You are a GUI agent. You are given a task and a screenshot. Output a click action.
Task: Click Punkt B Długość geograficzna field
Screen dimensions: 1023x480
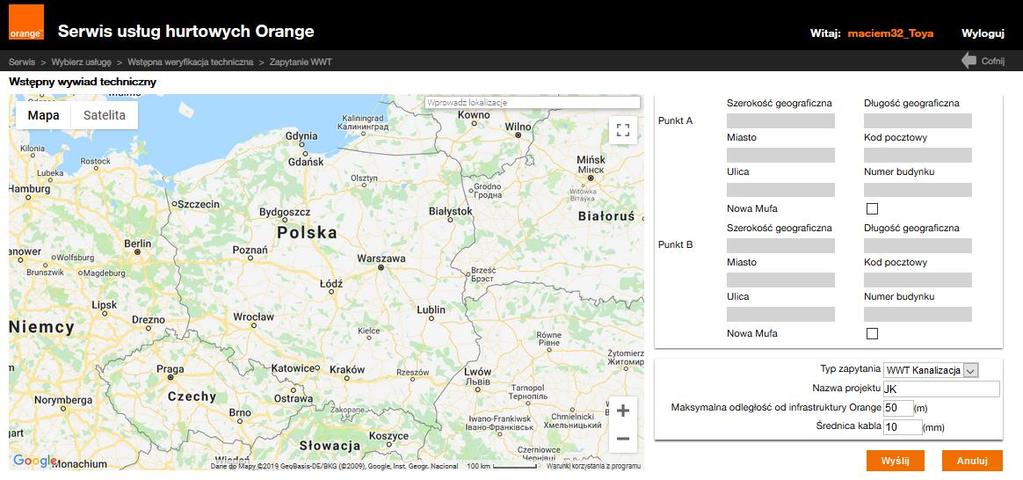[x=917, y=246]
